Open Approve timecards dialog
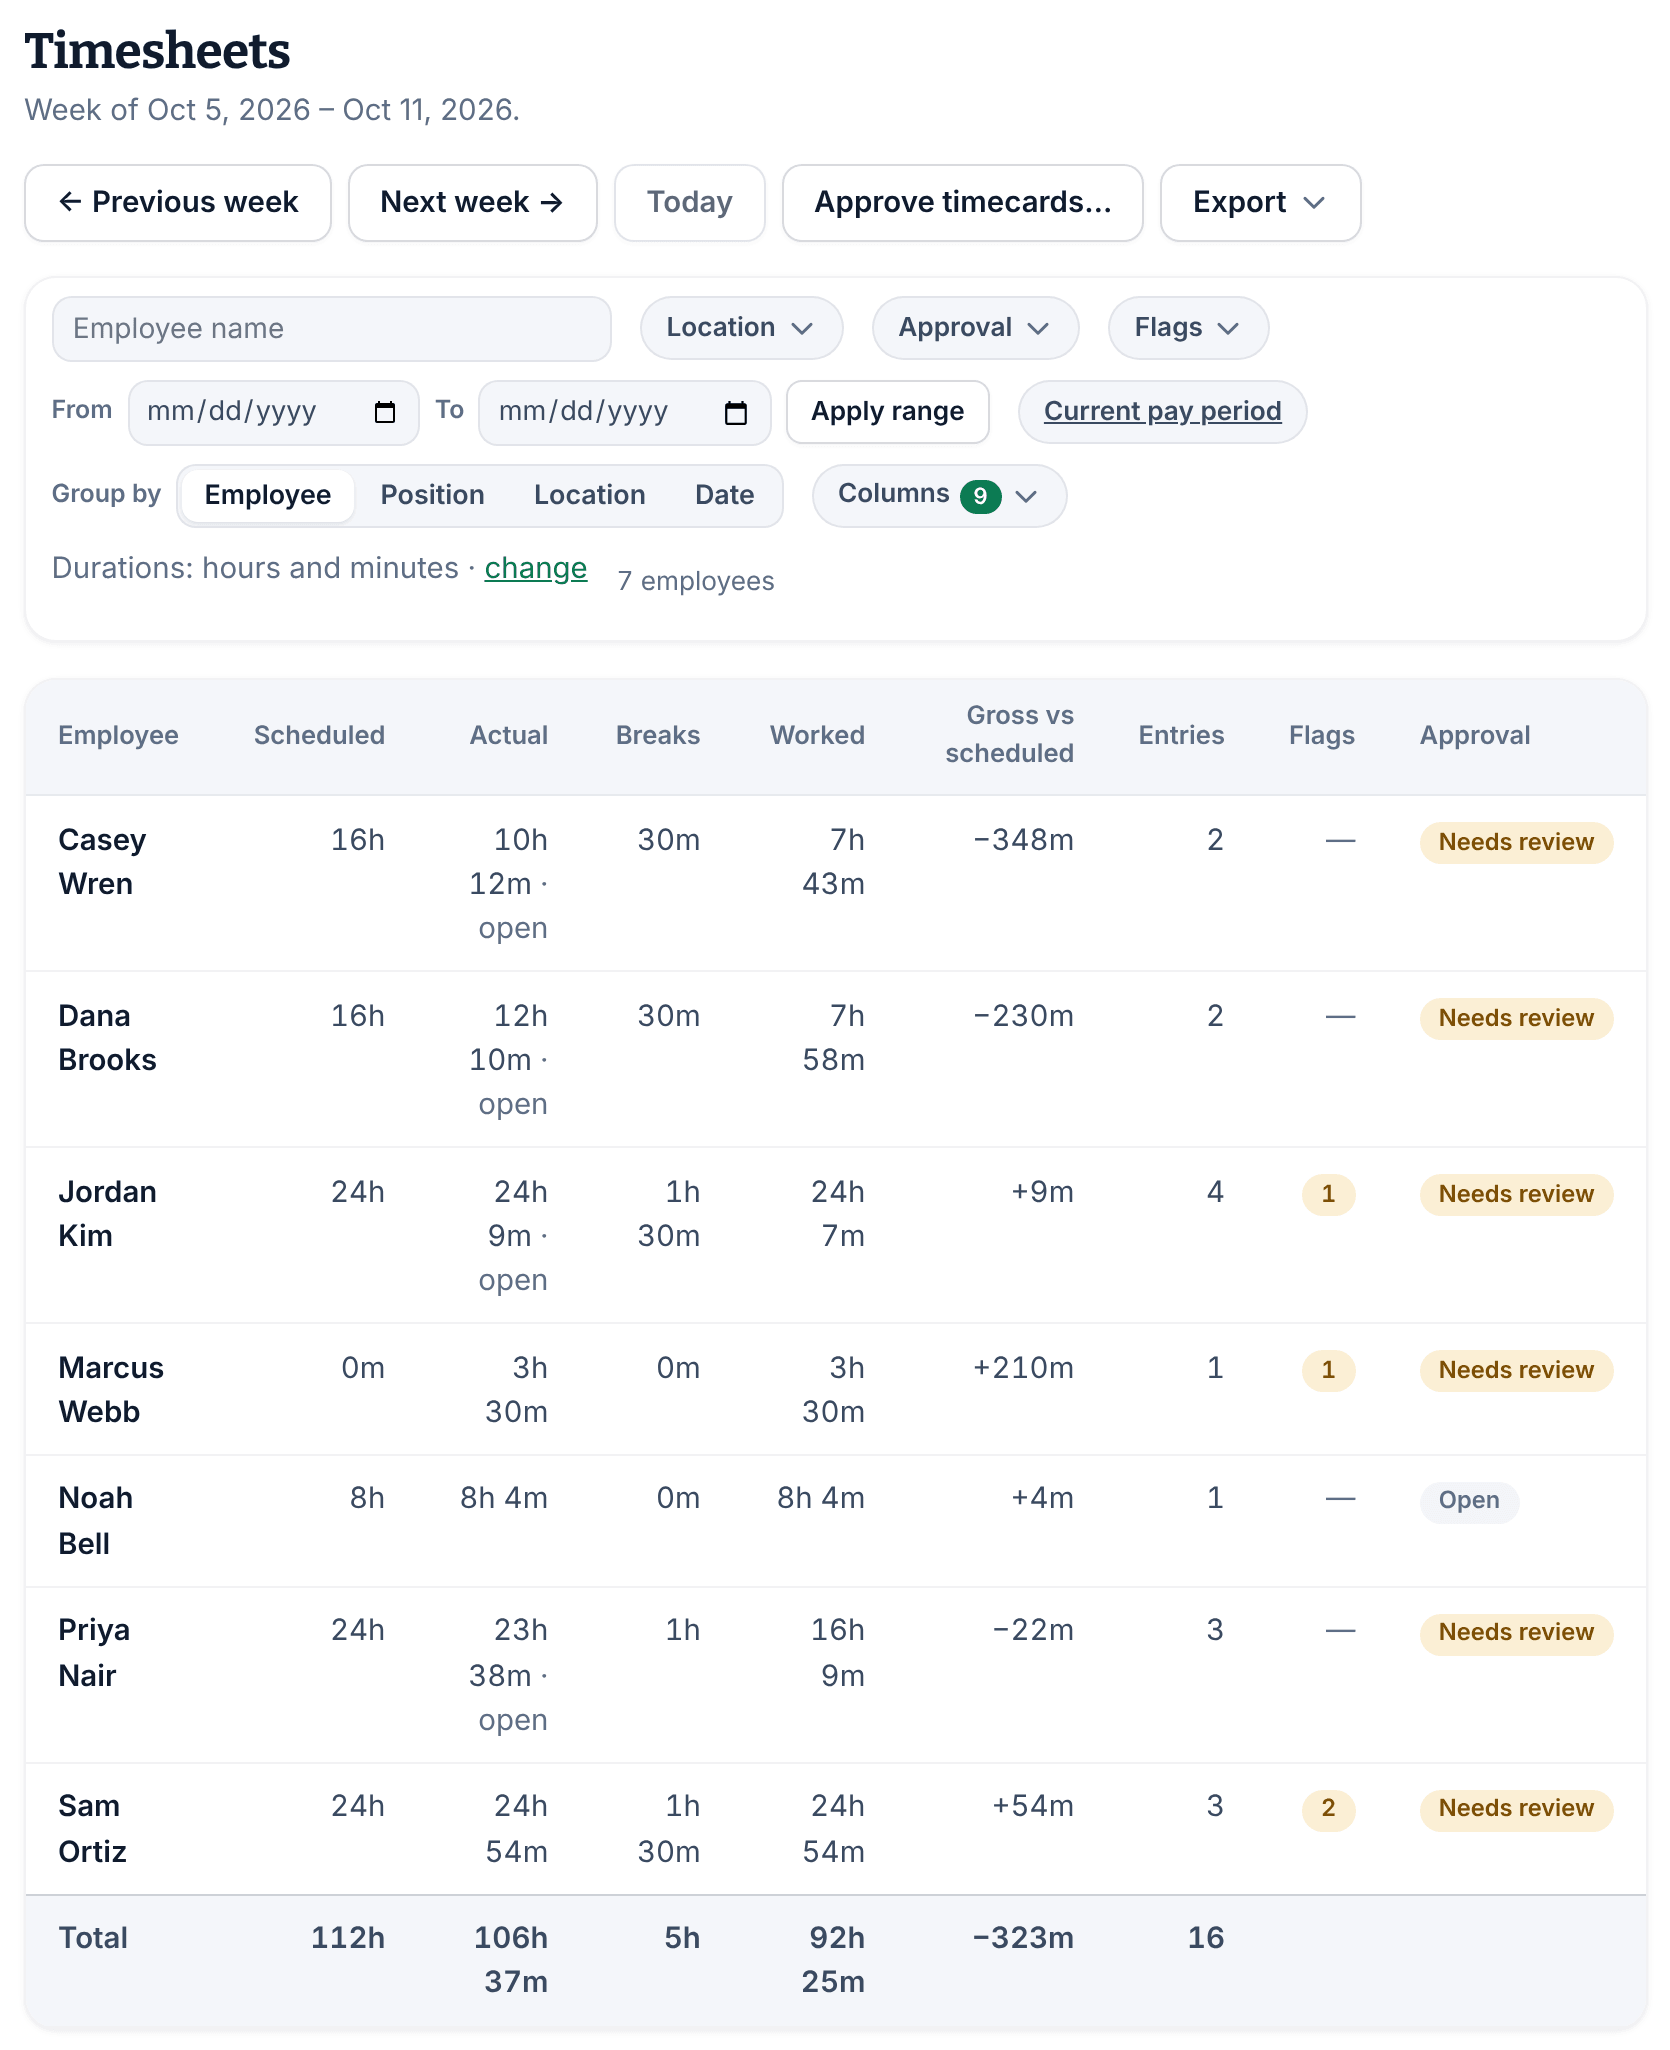Image resolution: width=1670 pixels, height=2050 pixels. click(963, 203)
